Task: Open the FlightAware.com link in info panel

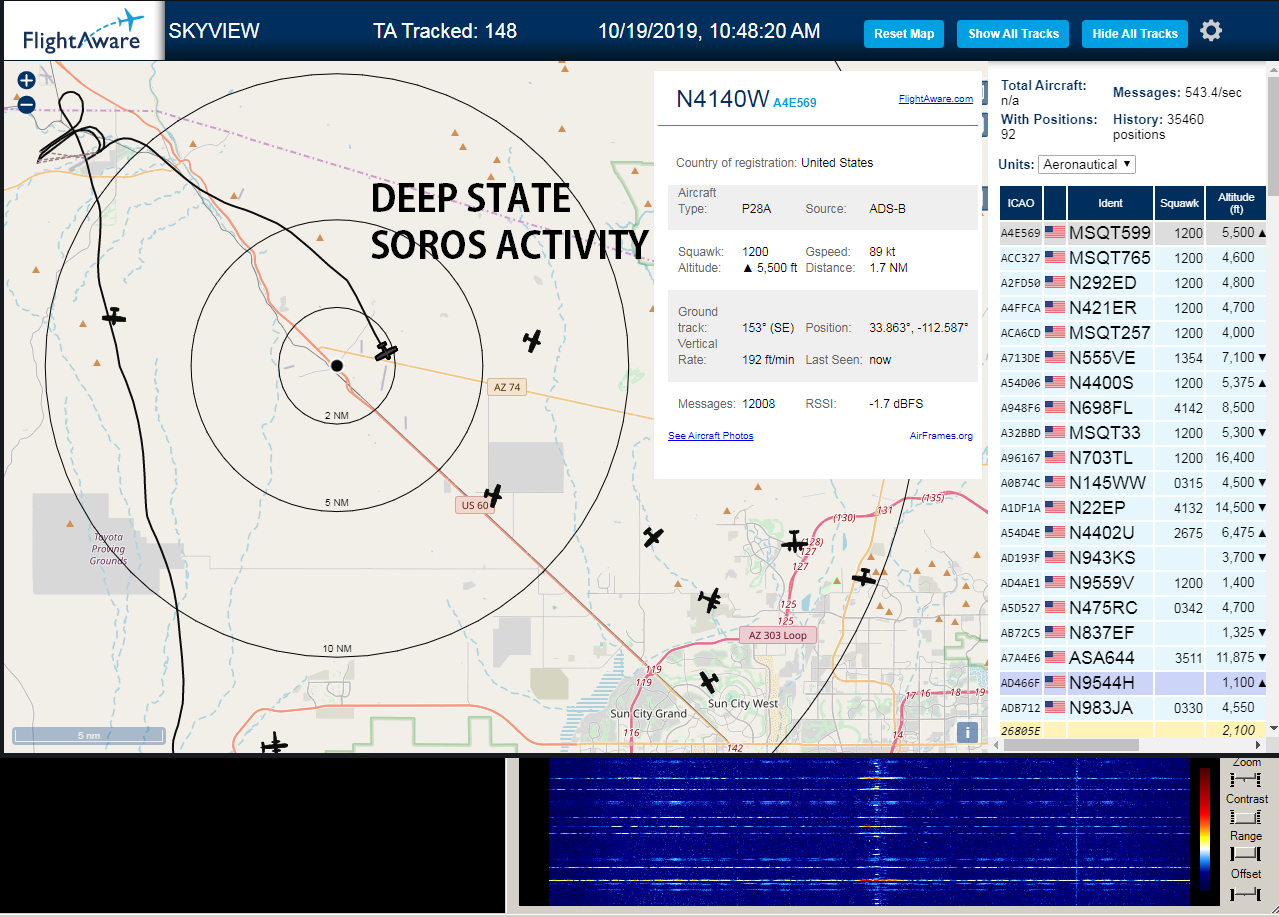Action: click(x=936, y=99)
